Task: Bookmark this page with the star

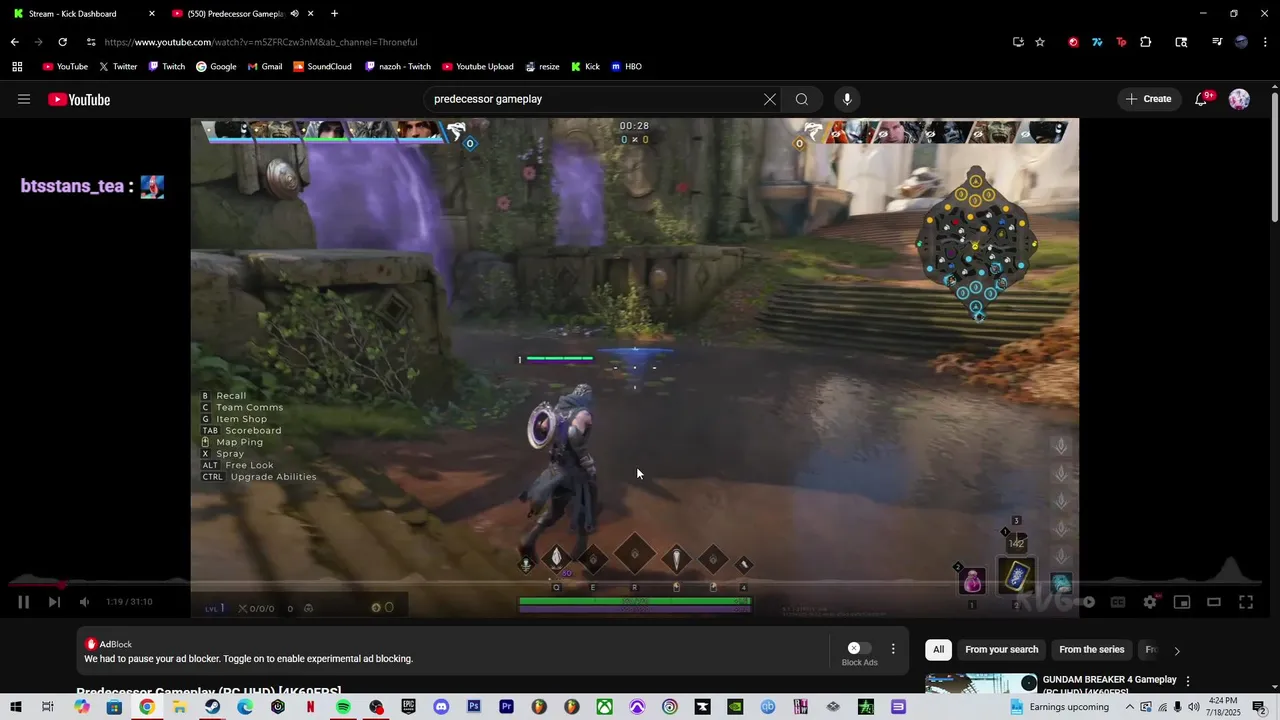Action: pos(1040,42)
